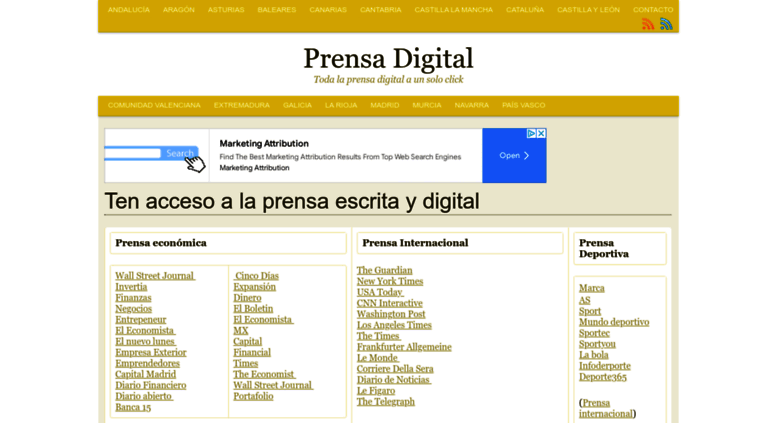This screenshot has height=423, width=777.
Task: Open the Castilla y León menu item
Action: coord(588,9)
